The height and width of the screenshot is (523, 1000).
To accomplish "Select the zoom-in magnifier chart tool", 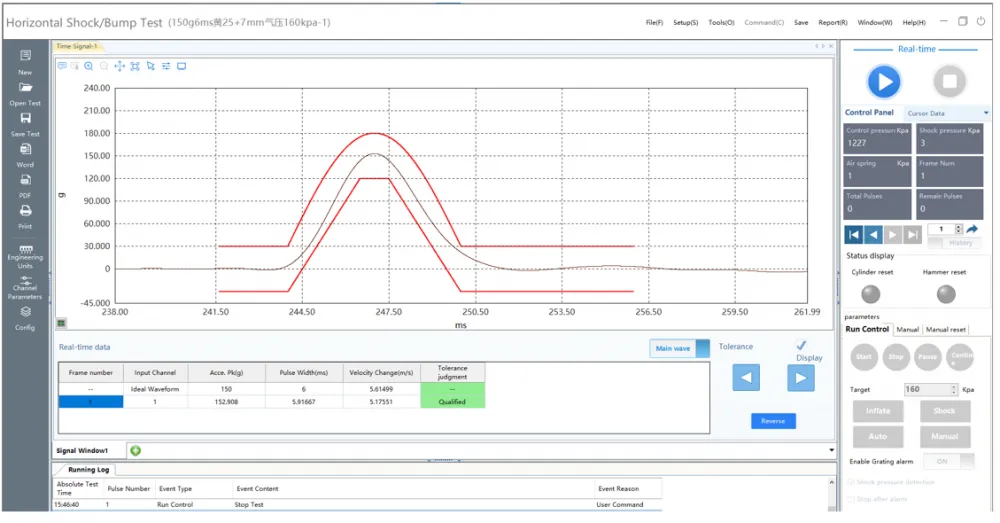I will 89,66.
